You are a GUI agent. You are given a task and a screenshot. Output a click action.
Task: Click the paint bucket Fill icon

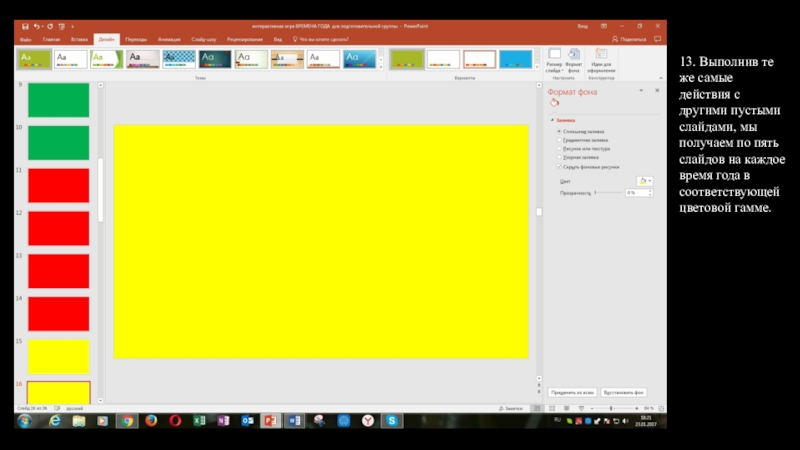[553, 103]
